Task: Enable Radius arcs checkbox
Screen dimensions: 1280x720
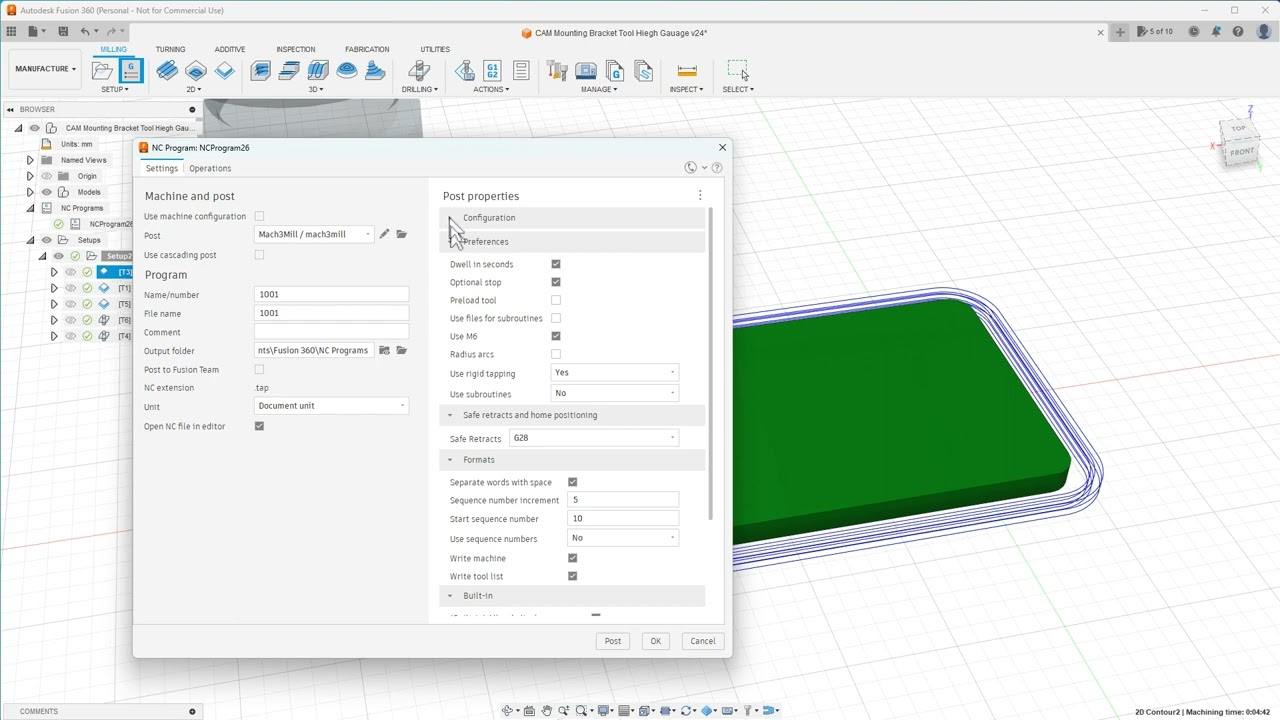Action: tap(556, 354)
